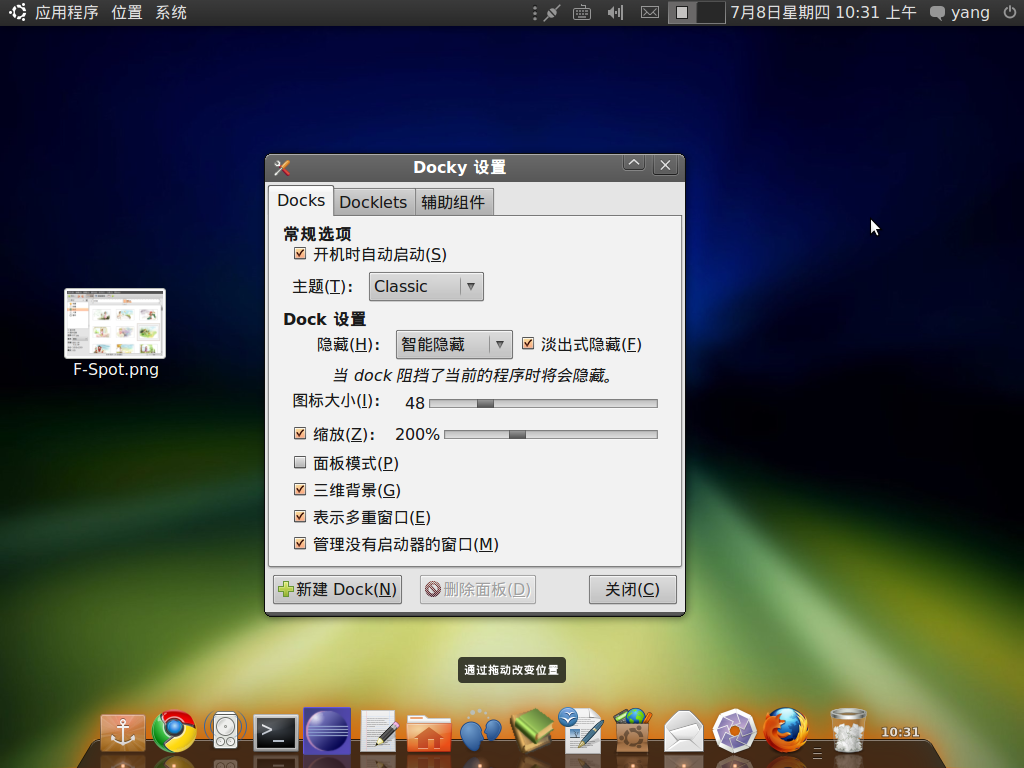Open the Trash icon in dock

[x=848, y=731]
